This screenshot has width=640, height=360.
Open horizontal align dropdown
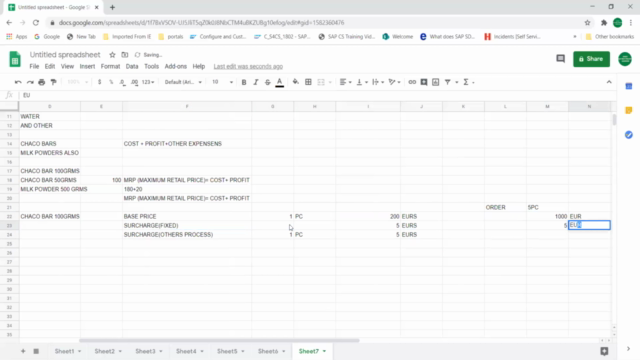(x=345, y=82)
